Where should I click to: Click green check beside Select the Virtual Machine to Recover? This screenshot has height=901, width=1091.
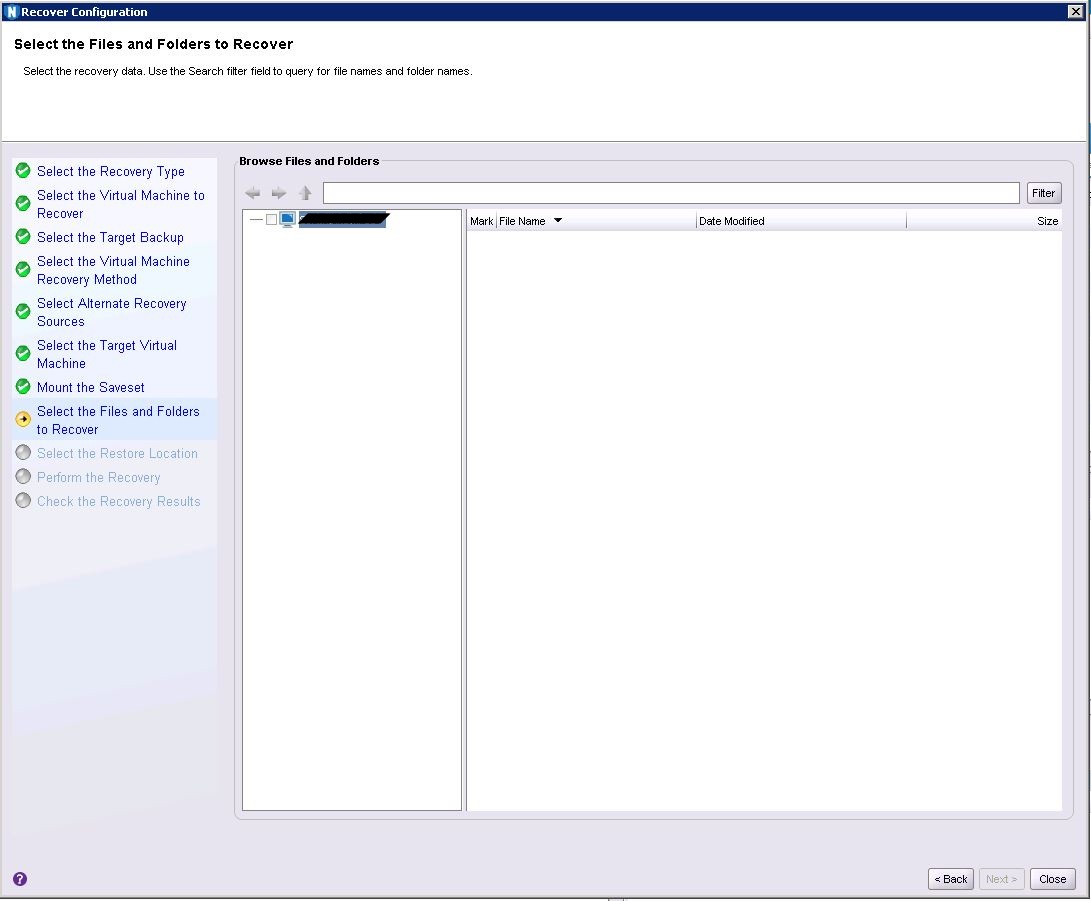pos(23,203)
